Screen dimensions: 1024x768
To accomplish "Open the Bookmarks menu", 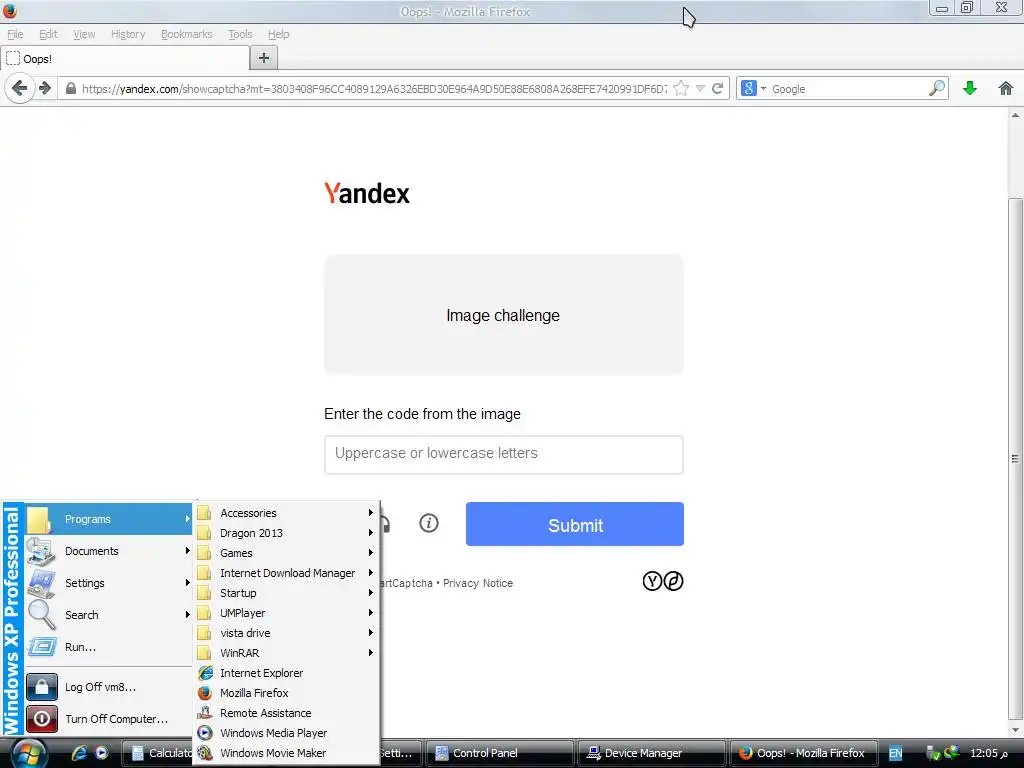I will click(186, 34).
